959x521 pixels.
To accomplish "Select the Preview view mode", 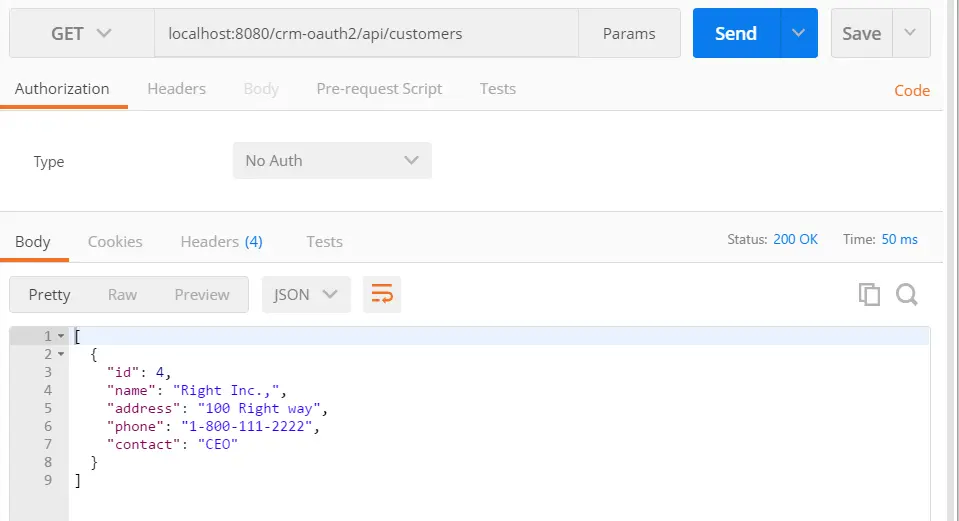I will point(202,294).
